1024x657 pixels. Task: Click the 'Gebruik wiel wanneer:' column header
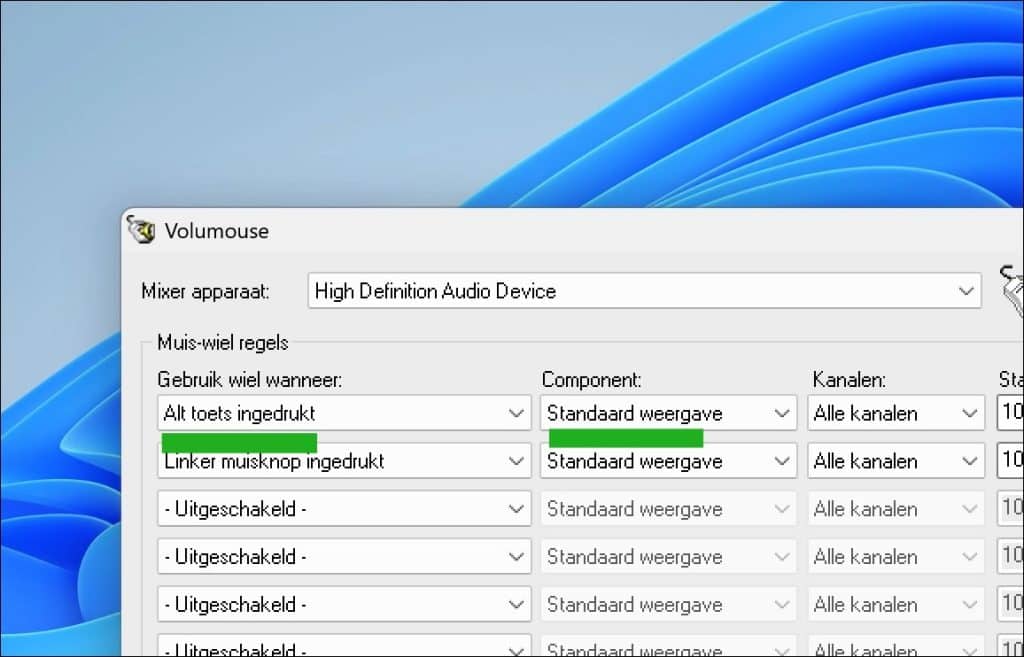tap(249, 379)
